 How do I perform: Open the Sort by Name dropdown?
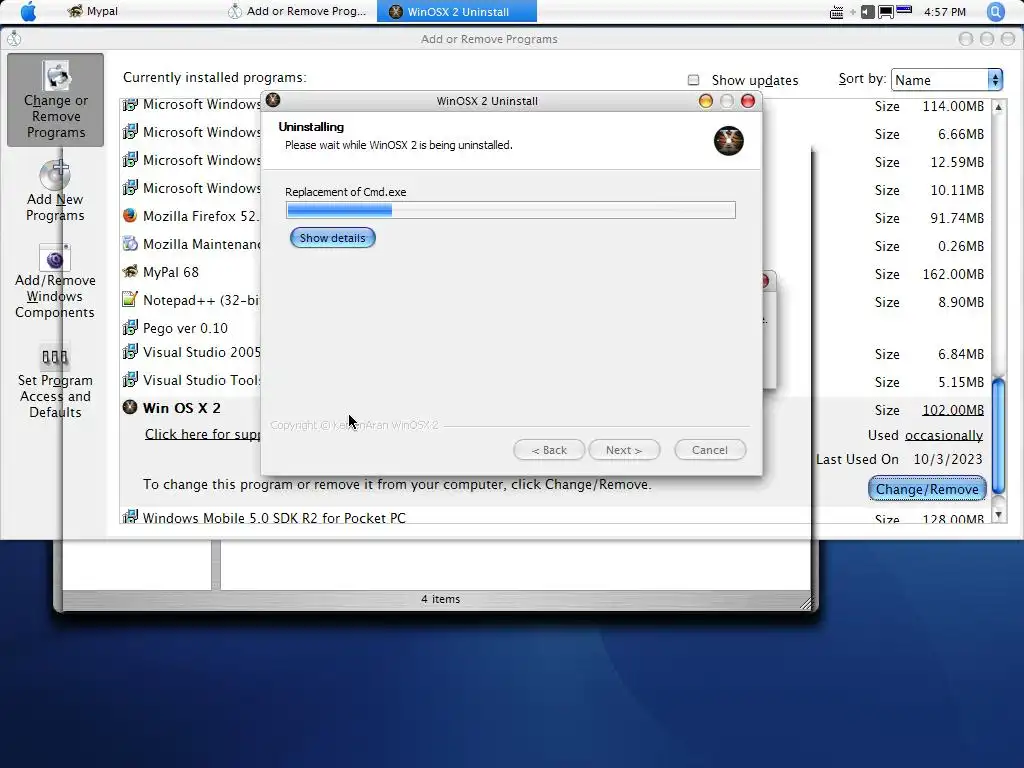946,80
